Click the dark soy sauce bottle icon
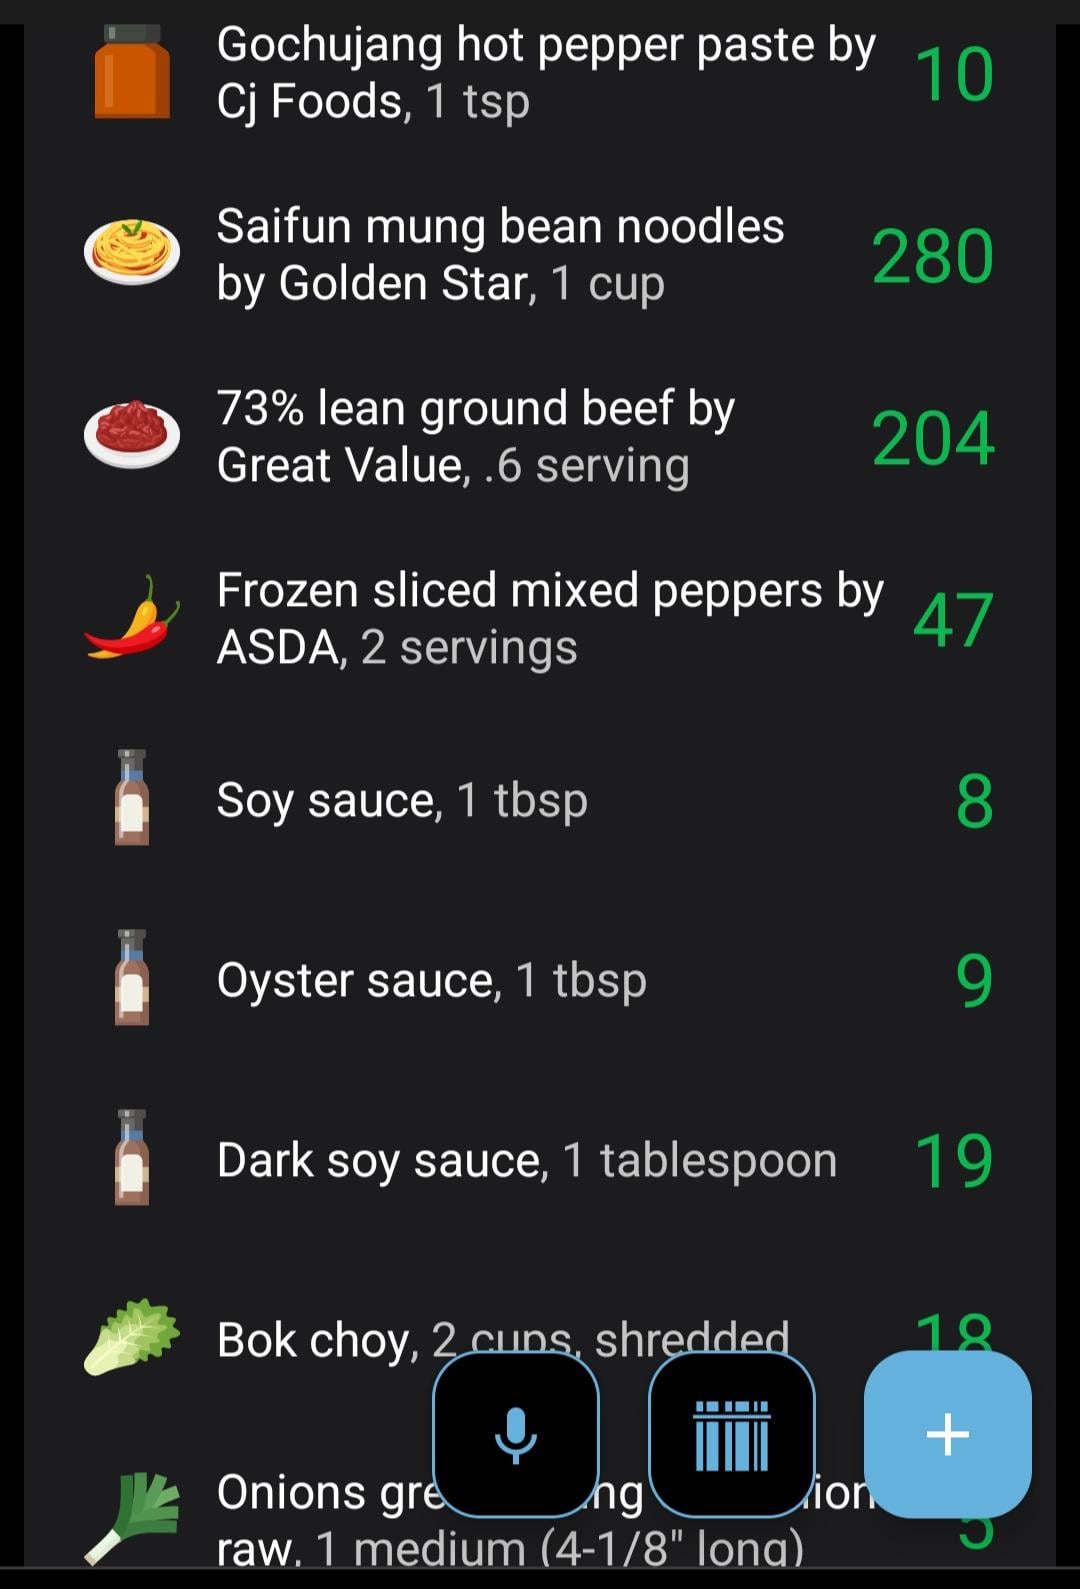This screenshot has height=1589, width=1080. 132,1158
